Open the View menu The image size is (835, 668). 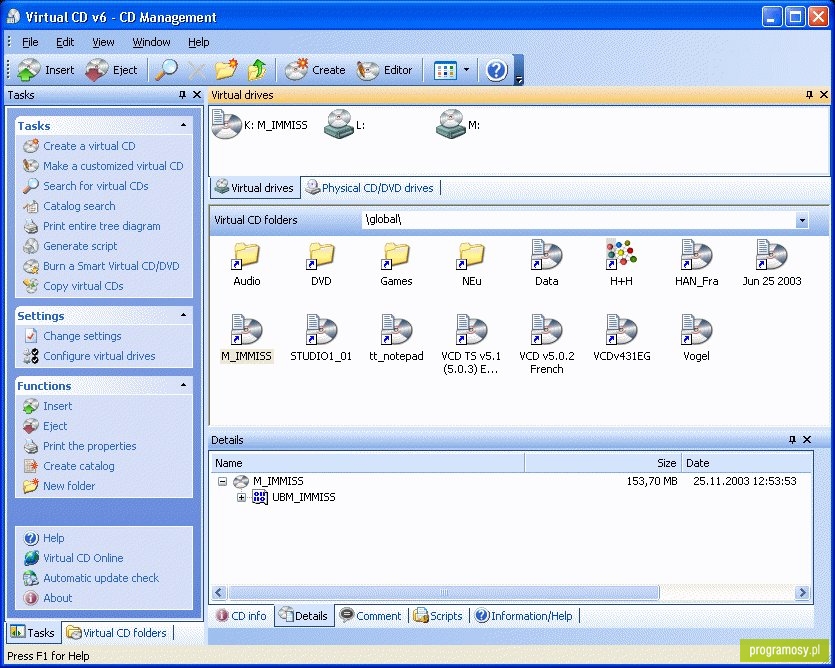click(x=103, y=42)
